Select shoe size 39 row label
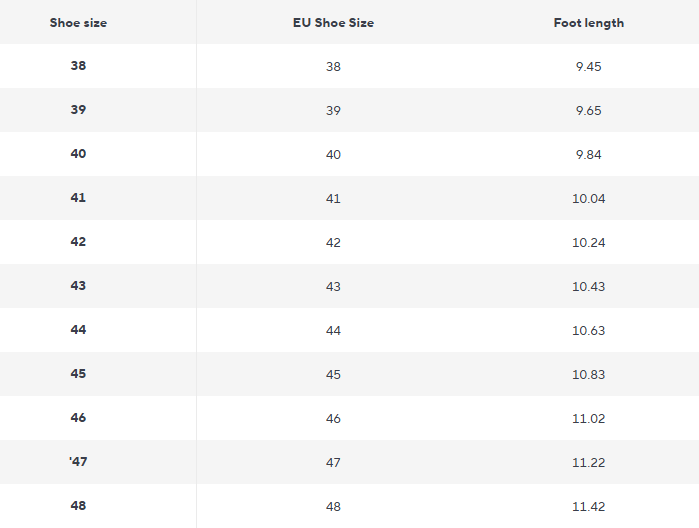This screenshot has height=528, width=699. (x=78, y=110)
